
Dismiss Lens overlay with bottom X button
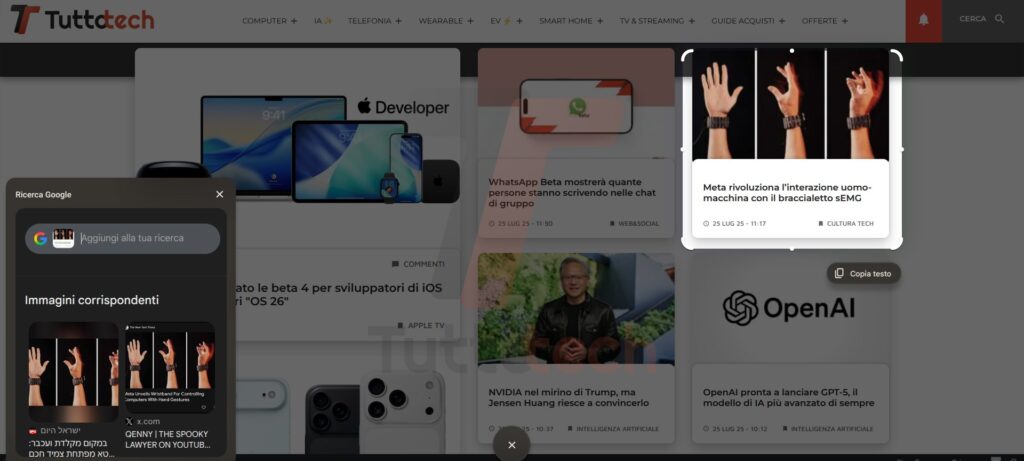(511, 445)
